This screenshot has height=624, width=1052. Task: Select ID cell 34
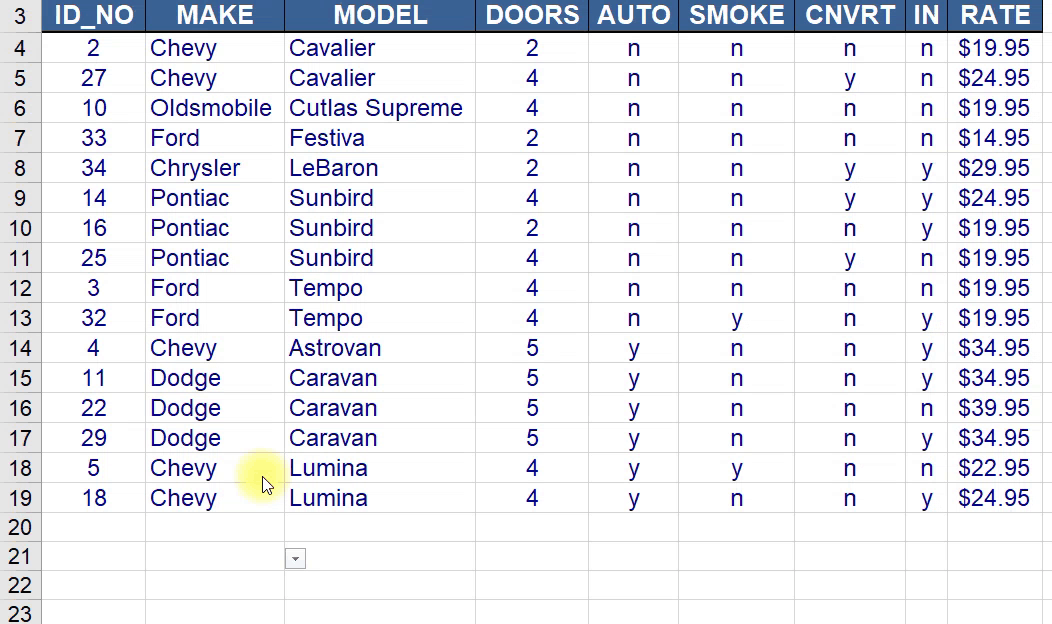[x=94, y=168]
